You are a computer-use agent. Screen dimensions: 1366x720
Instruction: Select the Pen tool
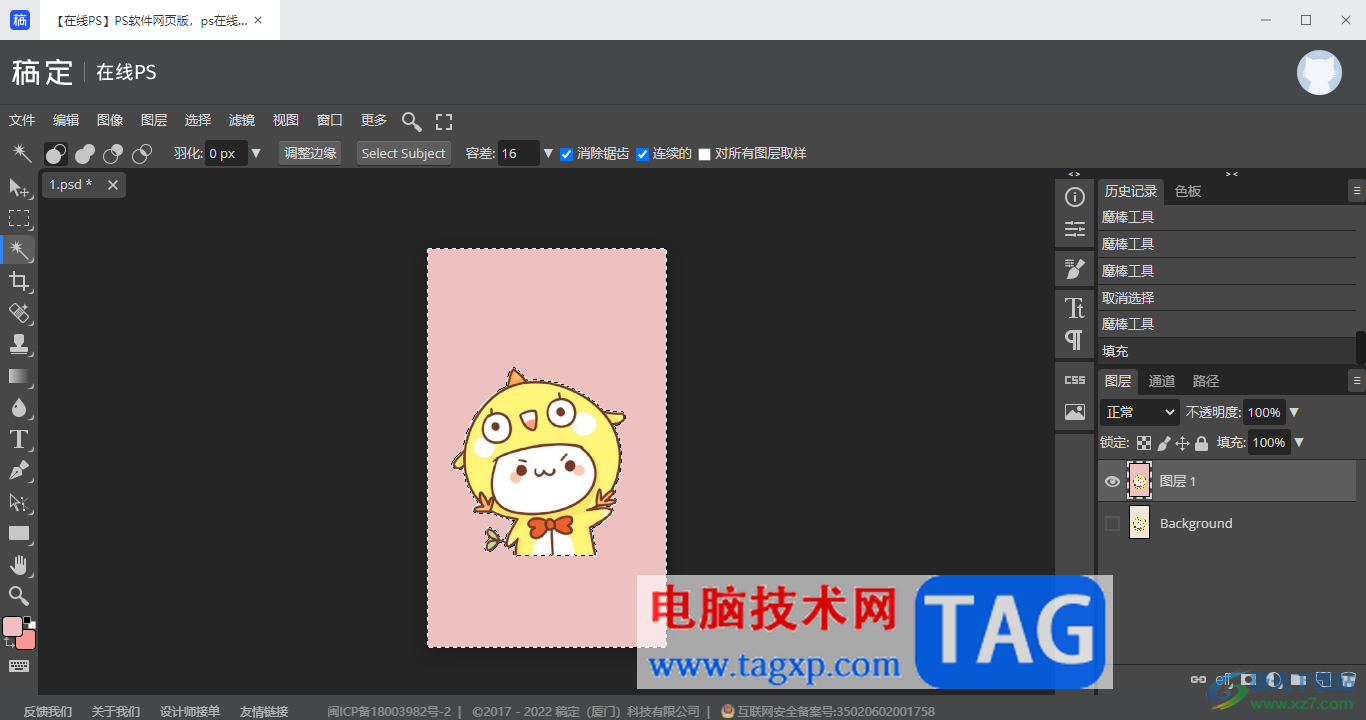(18, 470)
